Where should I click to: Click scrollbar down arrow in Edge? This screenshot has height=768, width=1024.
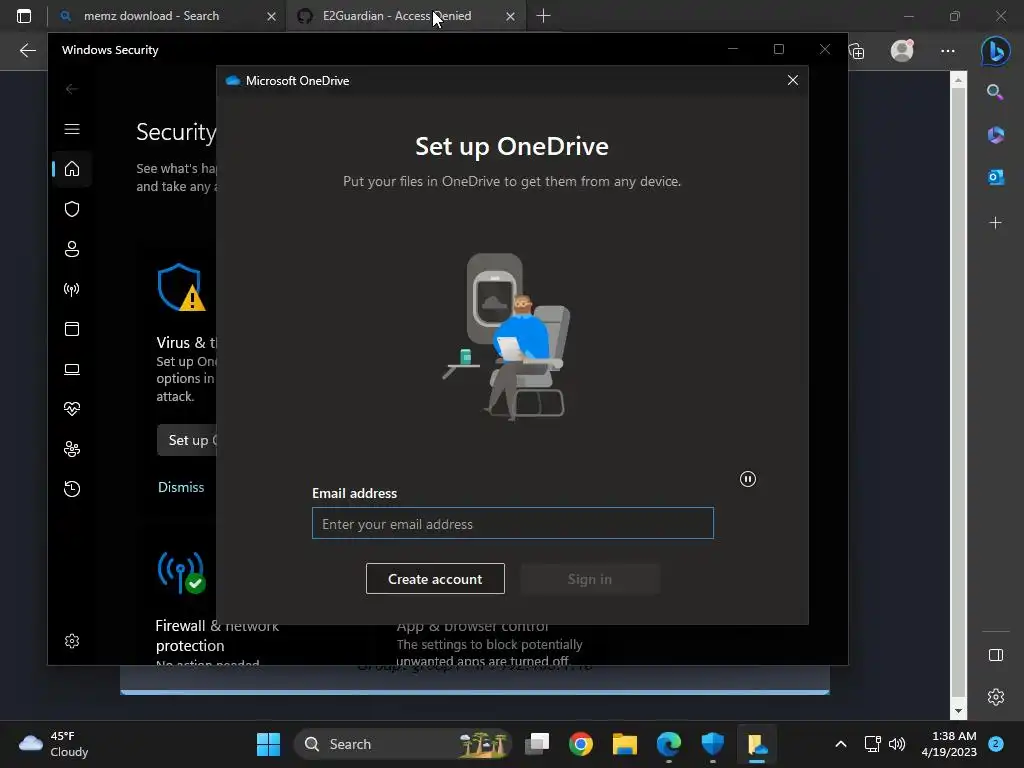(958, 711)
